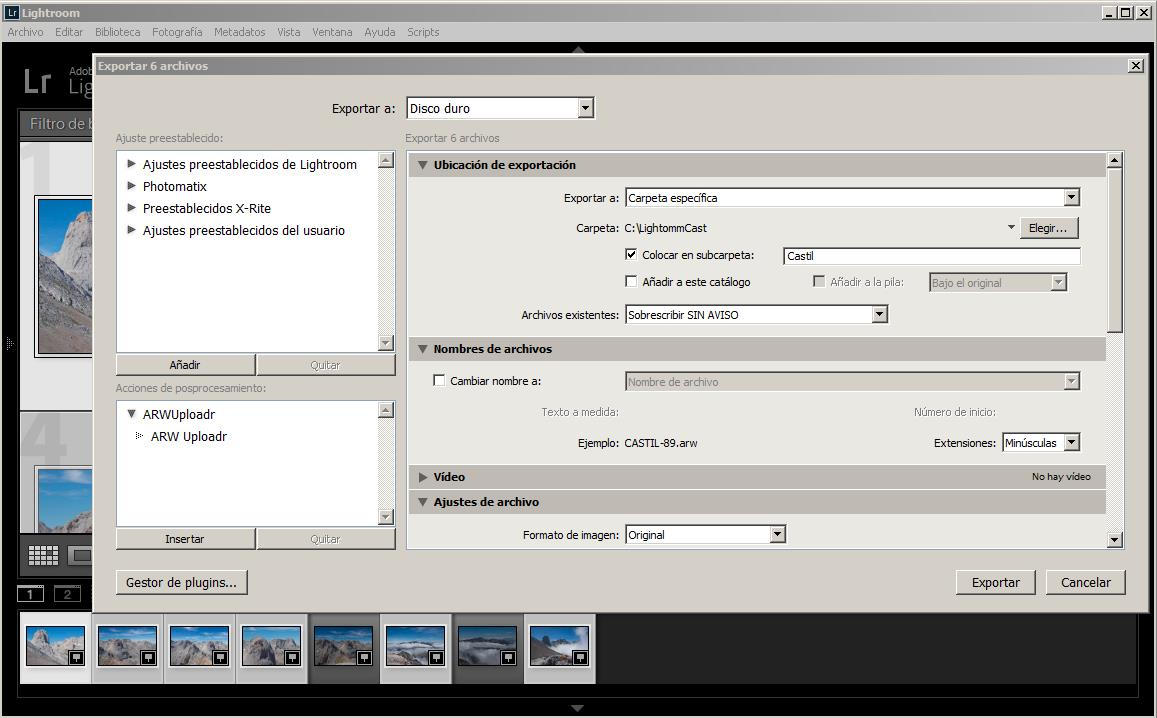1157x718 pixels.
Task: Select fifth filmstrip thumbnail with dark frame
Action: pos(343,646)
